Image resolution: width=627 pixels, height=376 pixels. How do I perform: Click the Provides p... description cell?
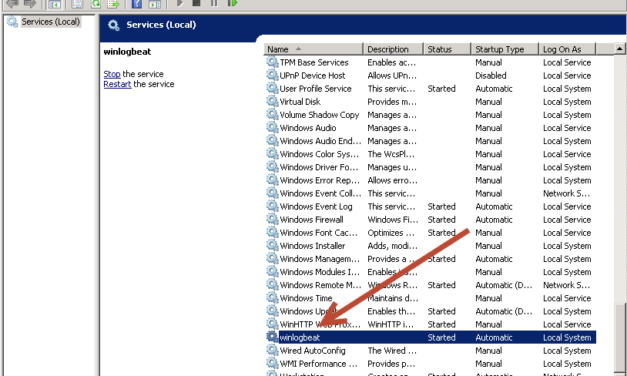tap(391, 364)
